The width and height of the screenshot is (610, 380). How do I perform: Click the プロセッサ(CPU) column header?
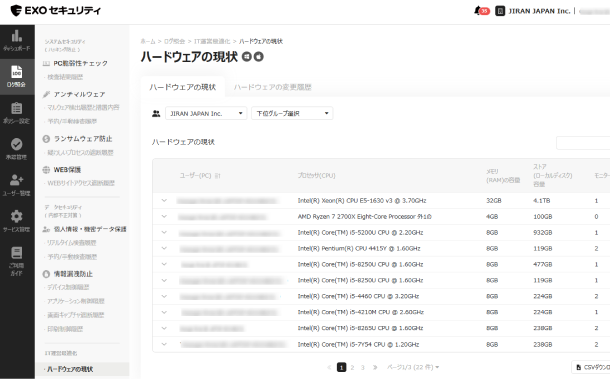pyautogui.click(x=316, y=176)
